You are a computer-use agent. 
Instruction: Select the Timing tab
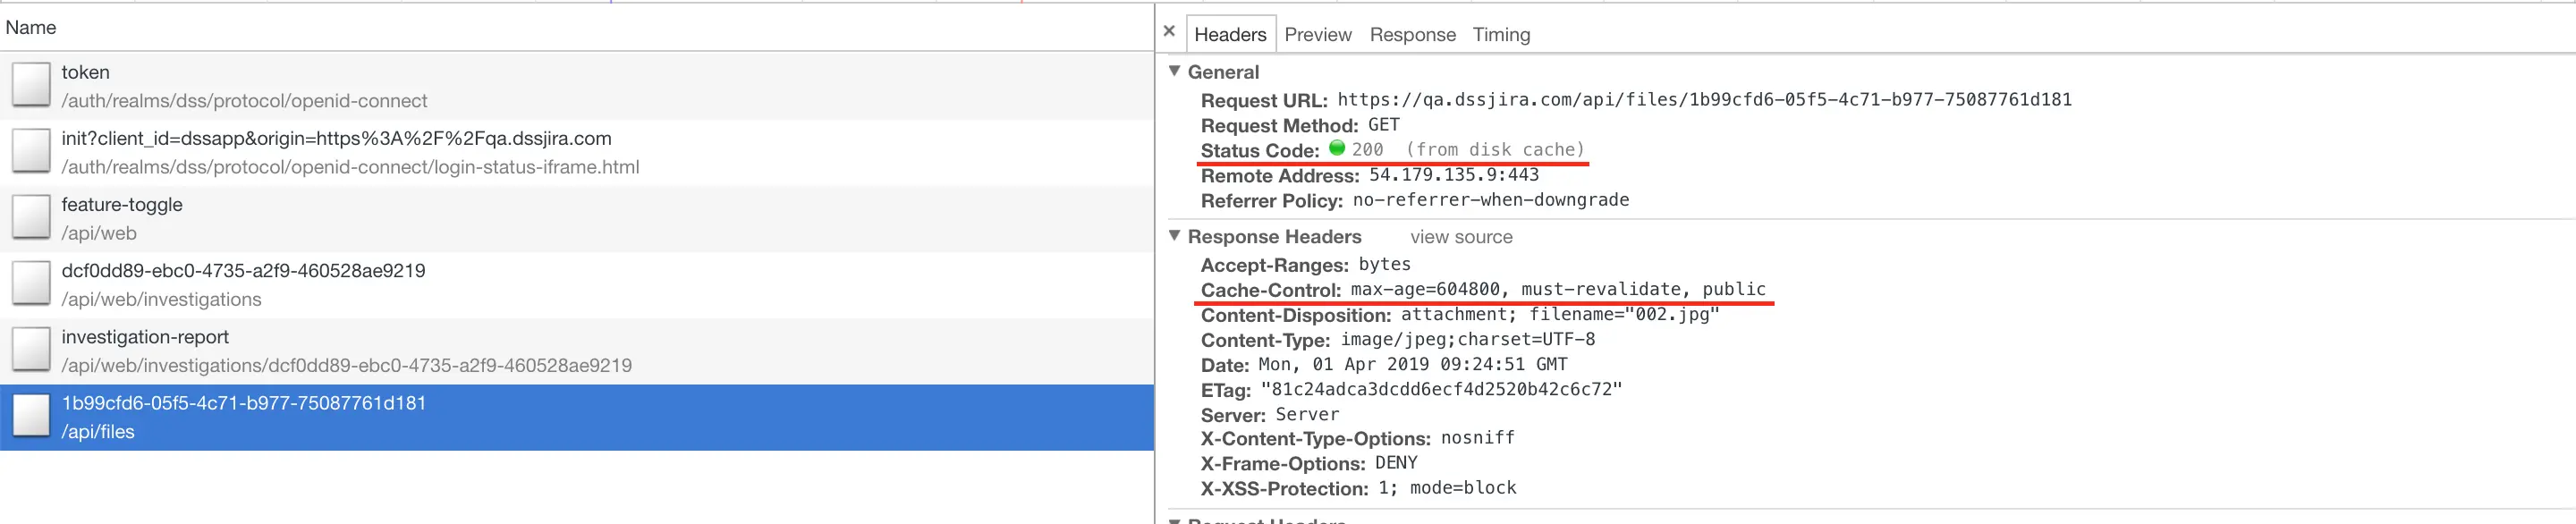click(x=1501, y=34)
